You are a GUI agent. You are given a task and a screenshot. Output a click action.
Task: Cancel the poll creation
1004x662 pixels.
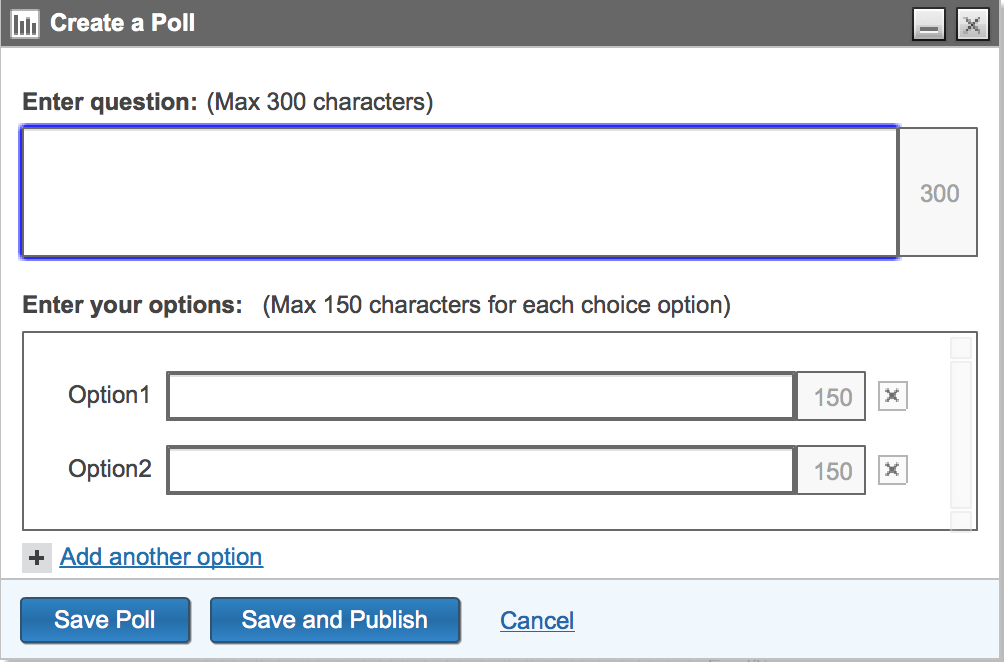pos(537,621)
